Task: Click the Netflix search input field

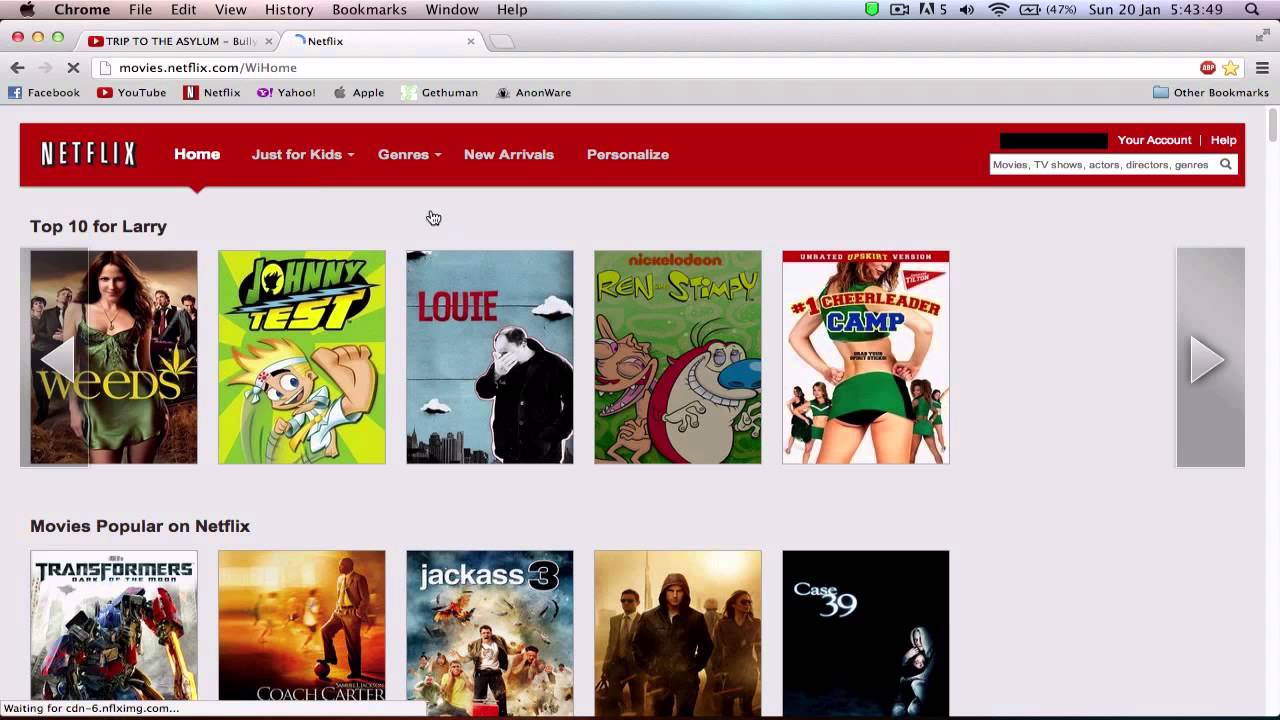Action: pyautogui.click(x=1102, y=164)
